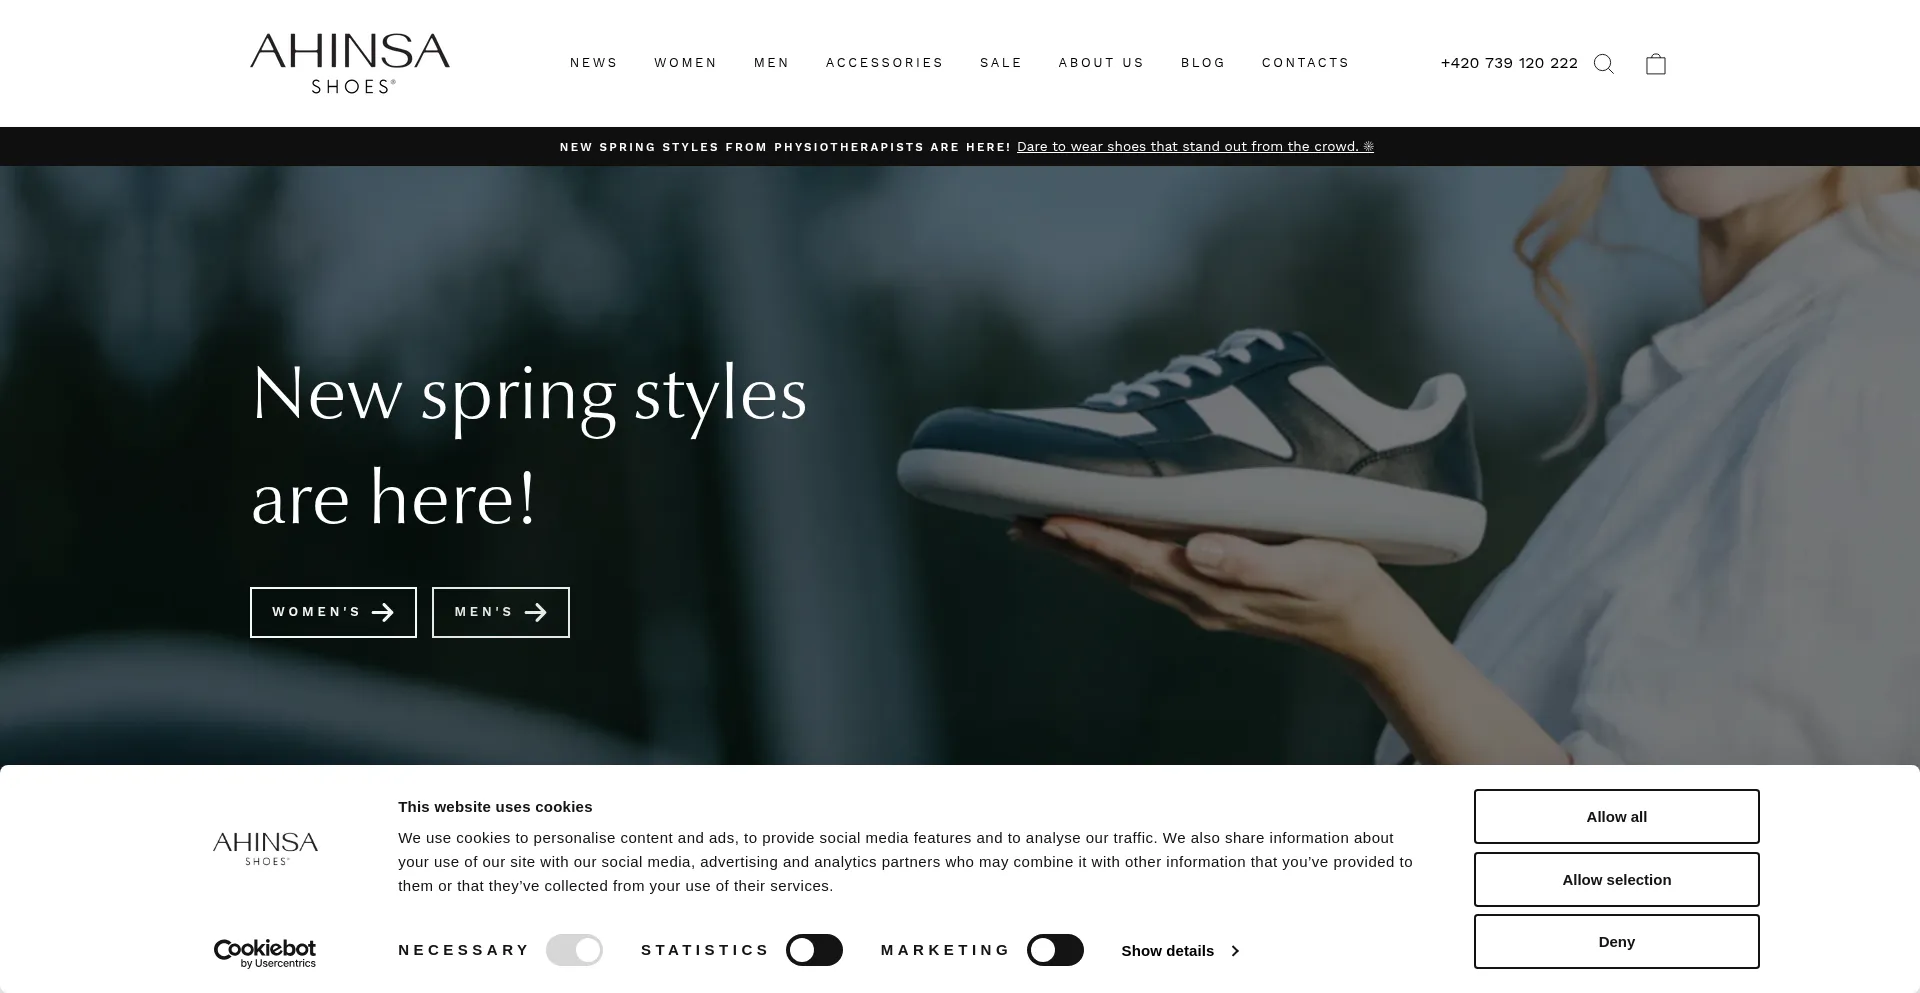Open the Accessories navigation menu
This screenshot has height=993, width=1920.
click(885, 63)
